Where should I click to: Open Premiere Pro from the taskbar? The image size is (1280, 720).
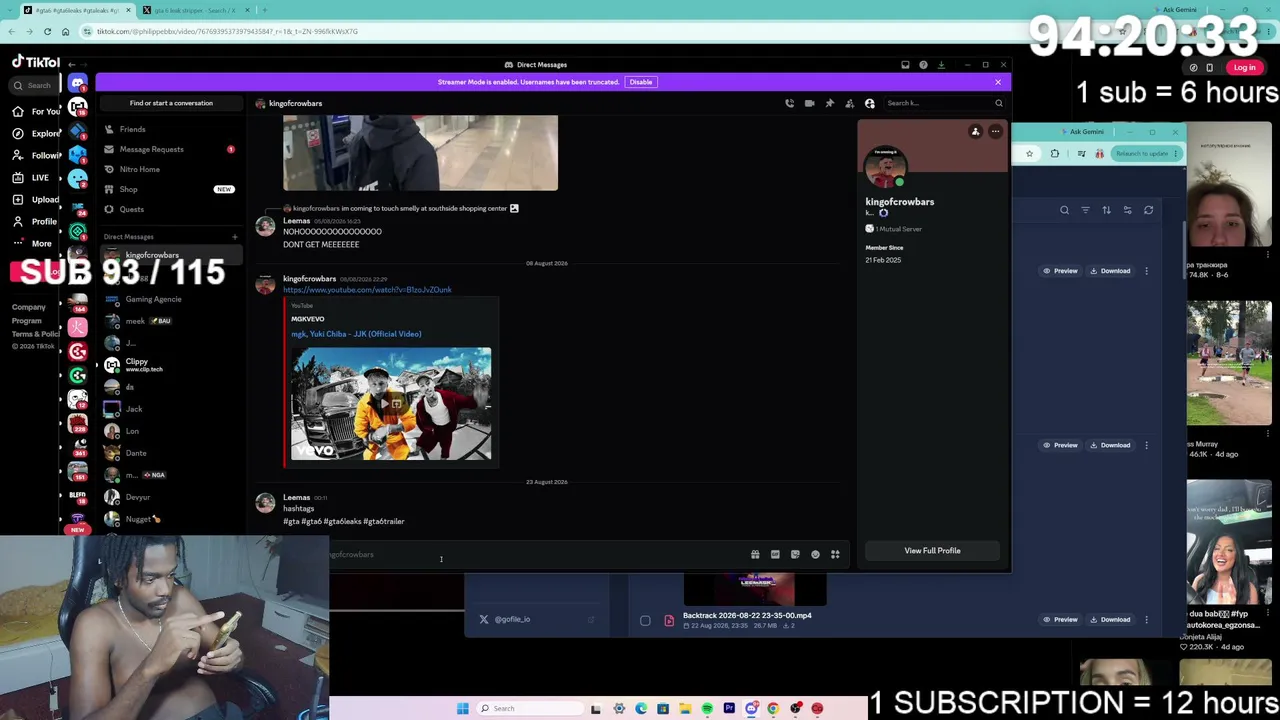coord(729,708)
